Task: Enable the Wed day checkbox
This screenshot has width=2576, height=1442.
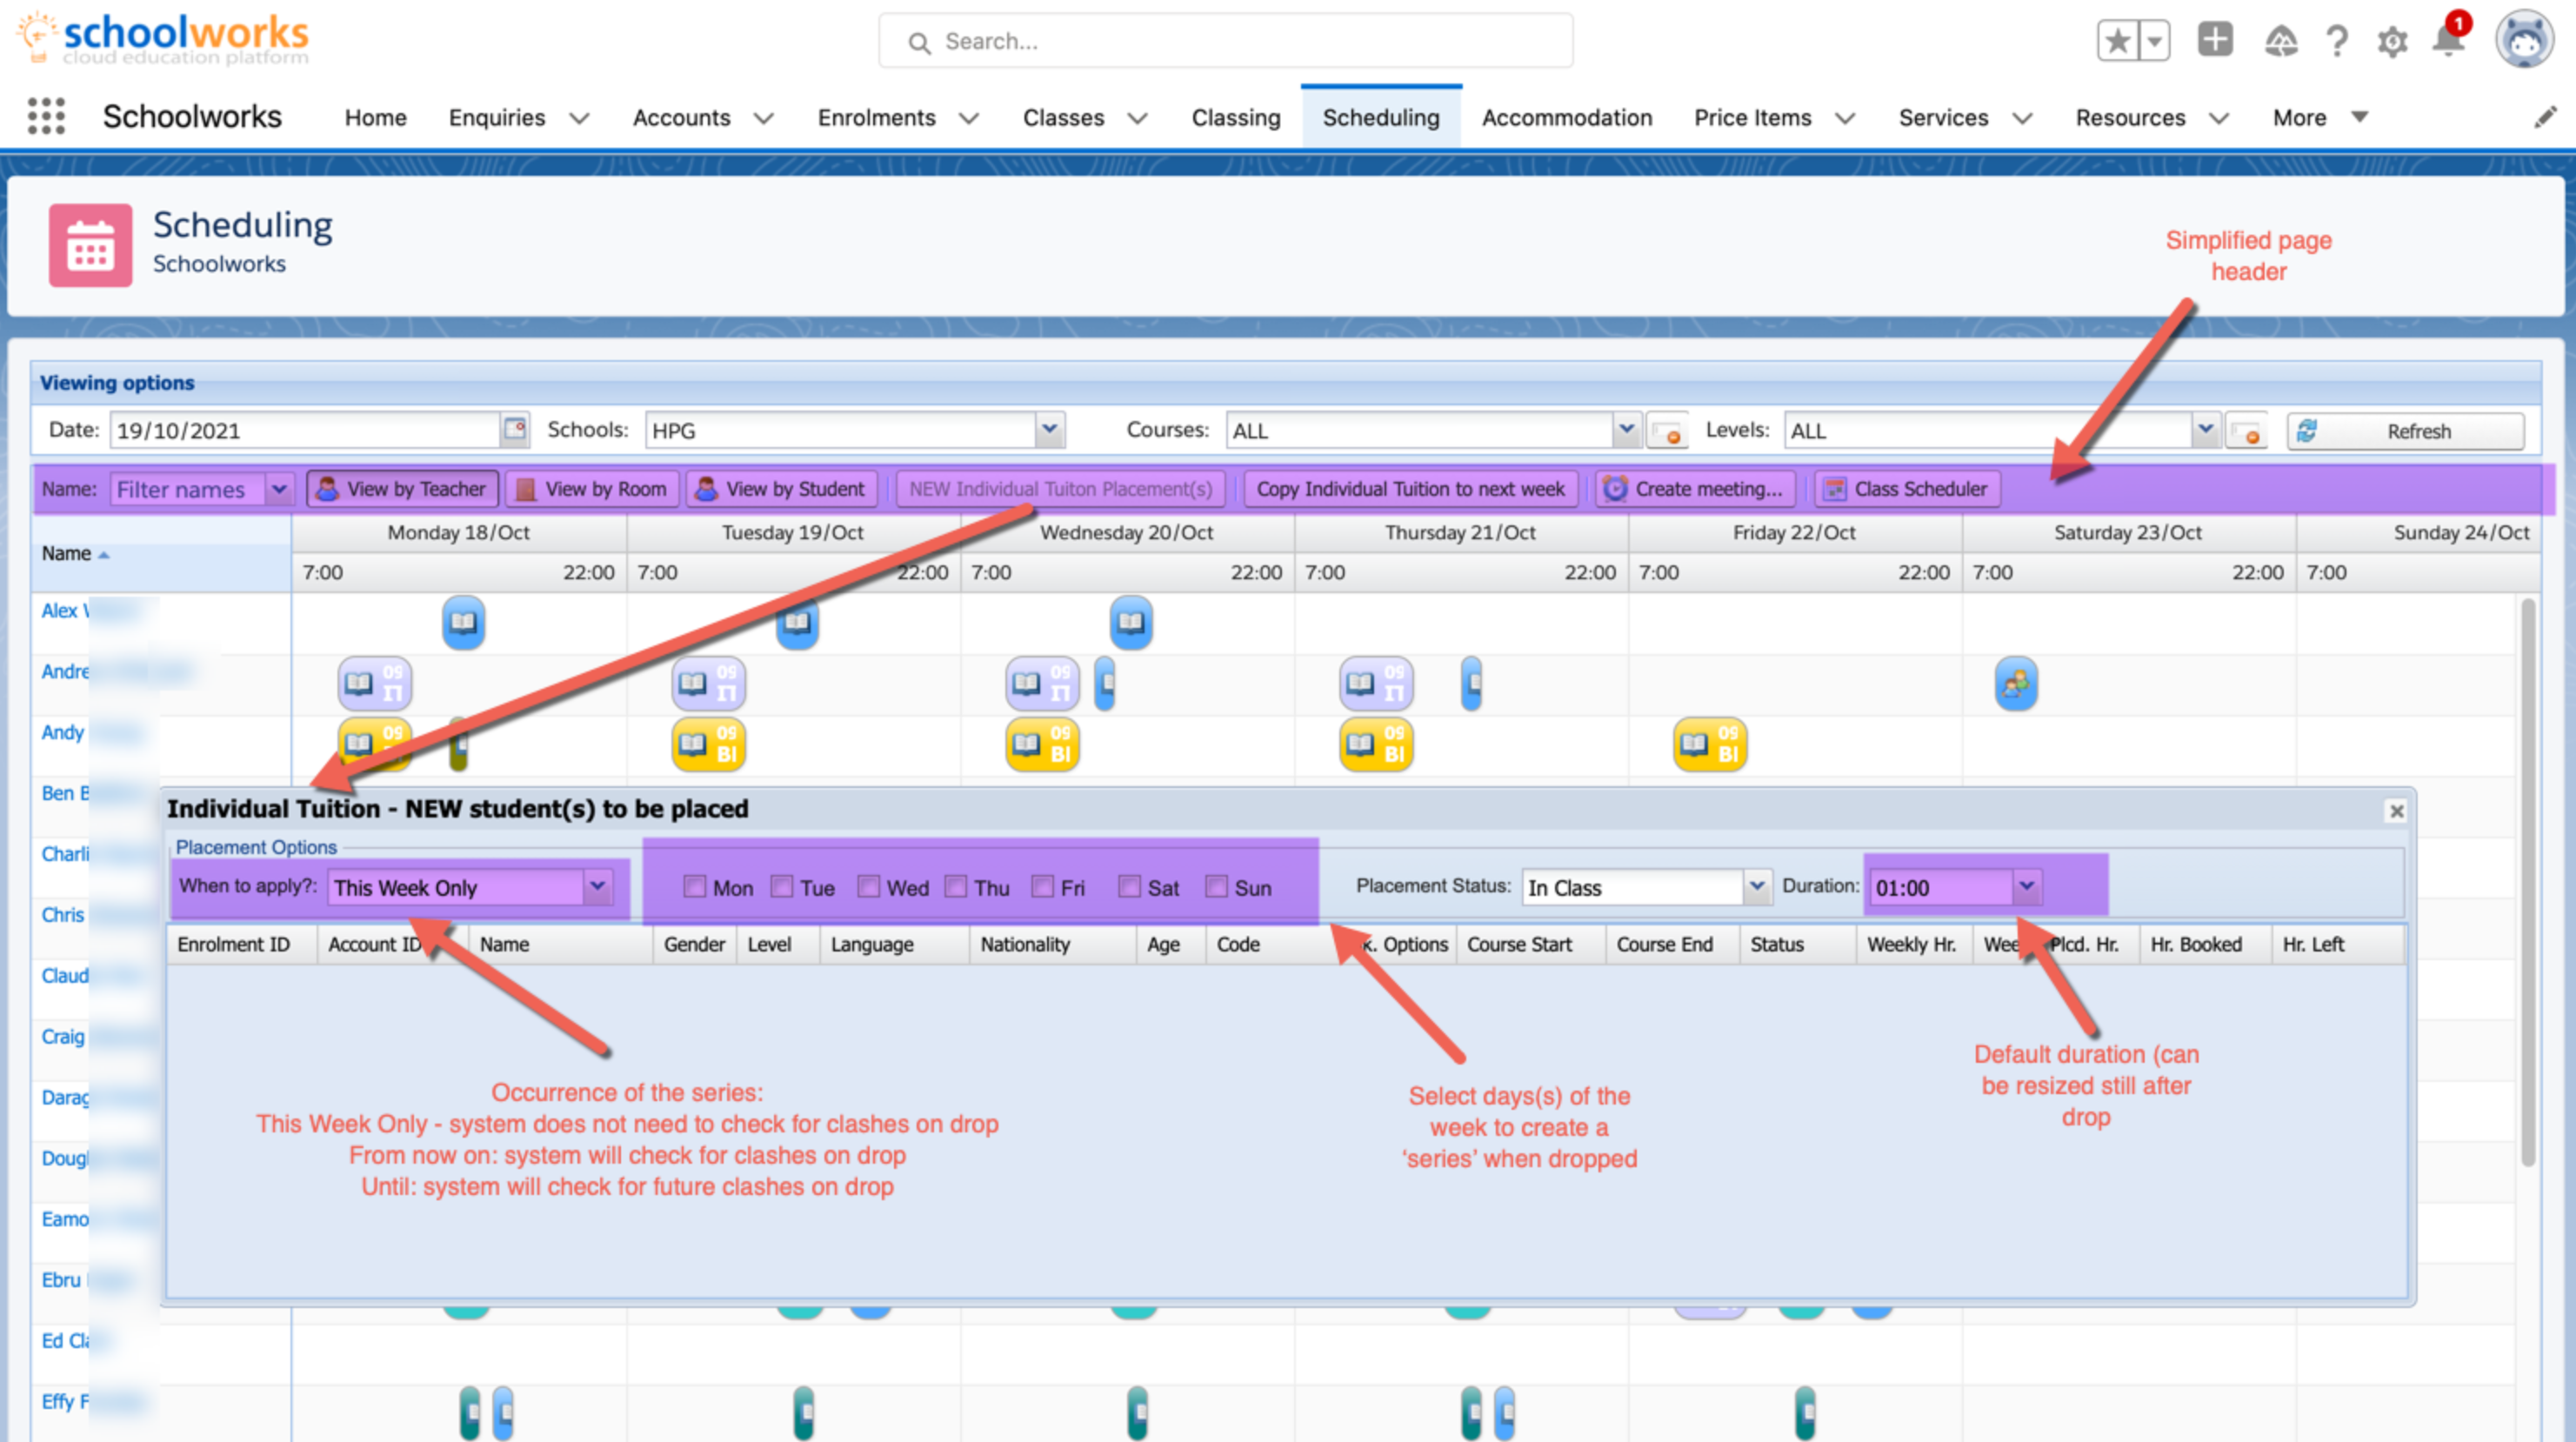Action: pos(869,887)
